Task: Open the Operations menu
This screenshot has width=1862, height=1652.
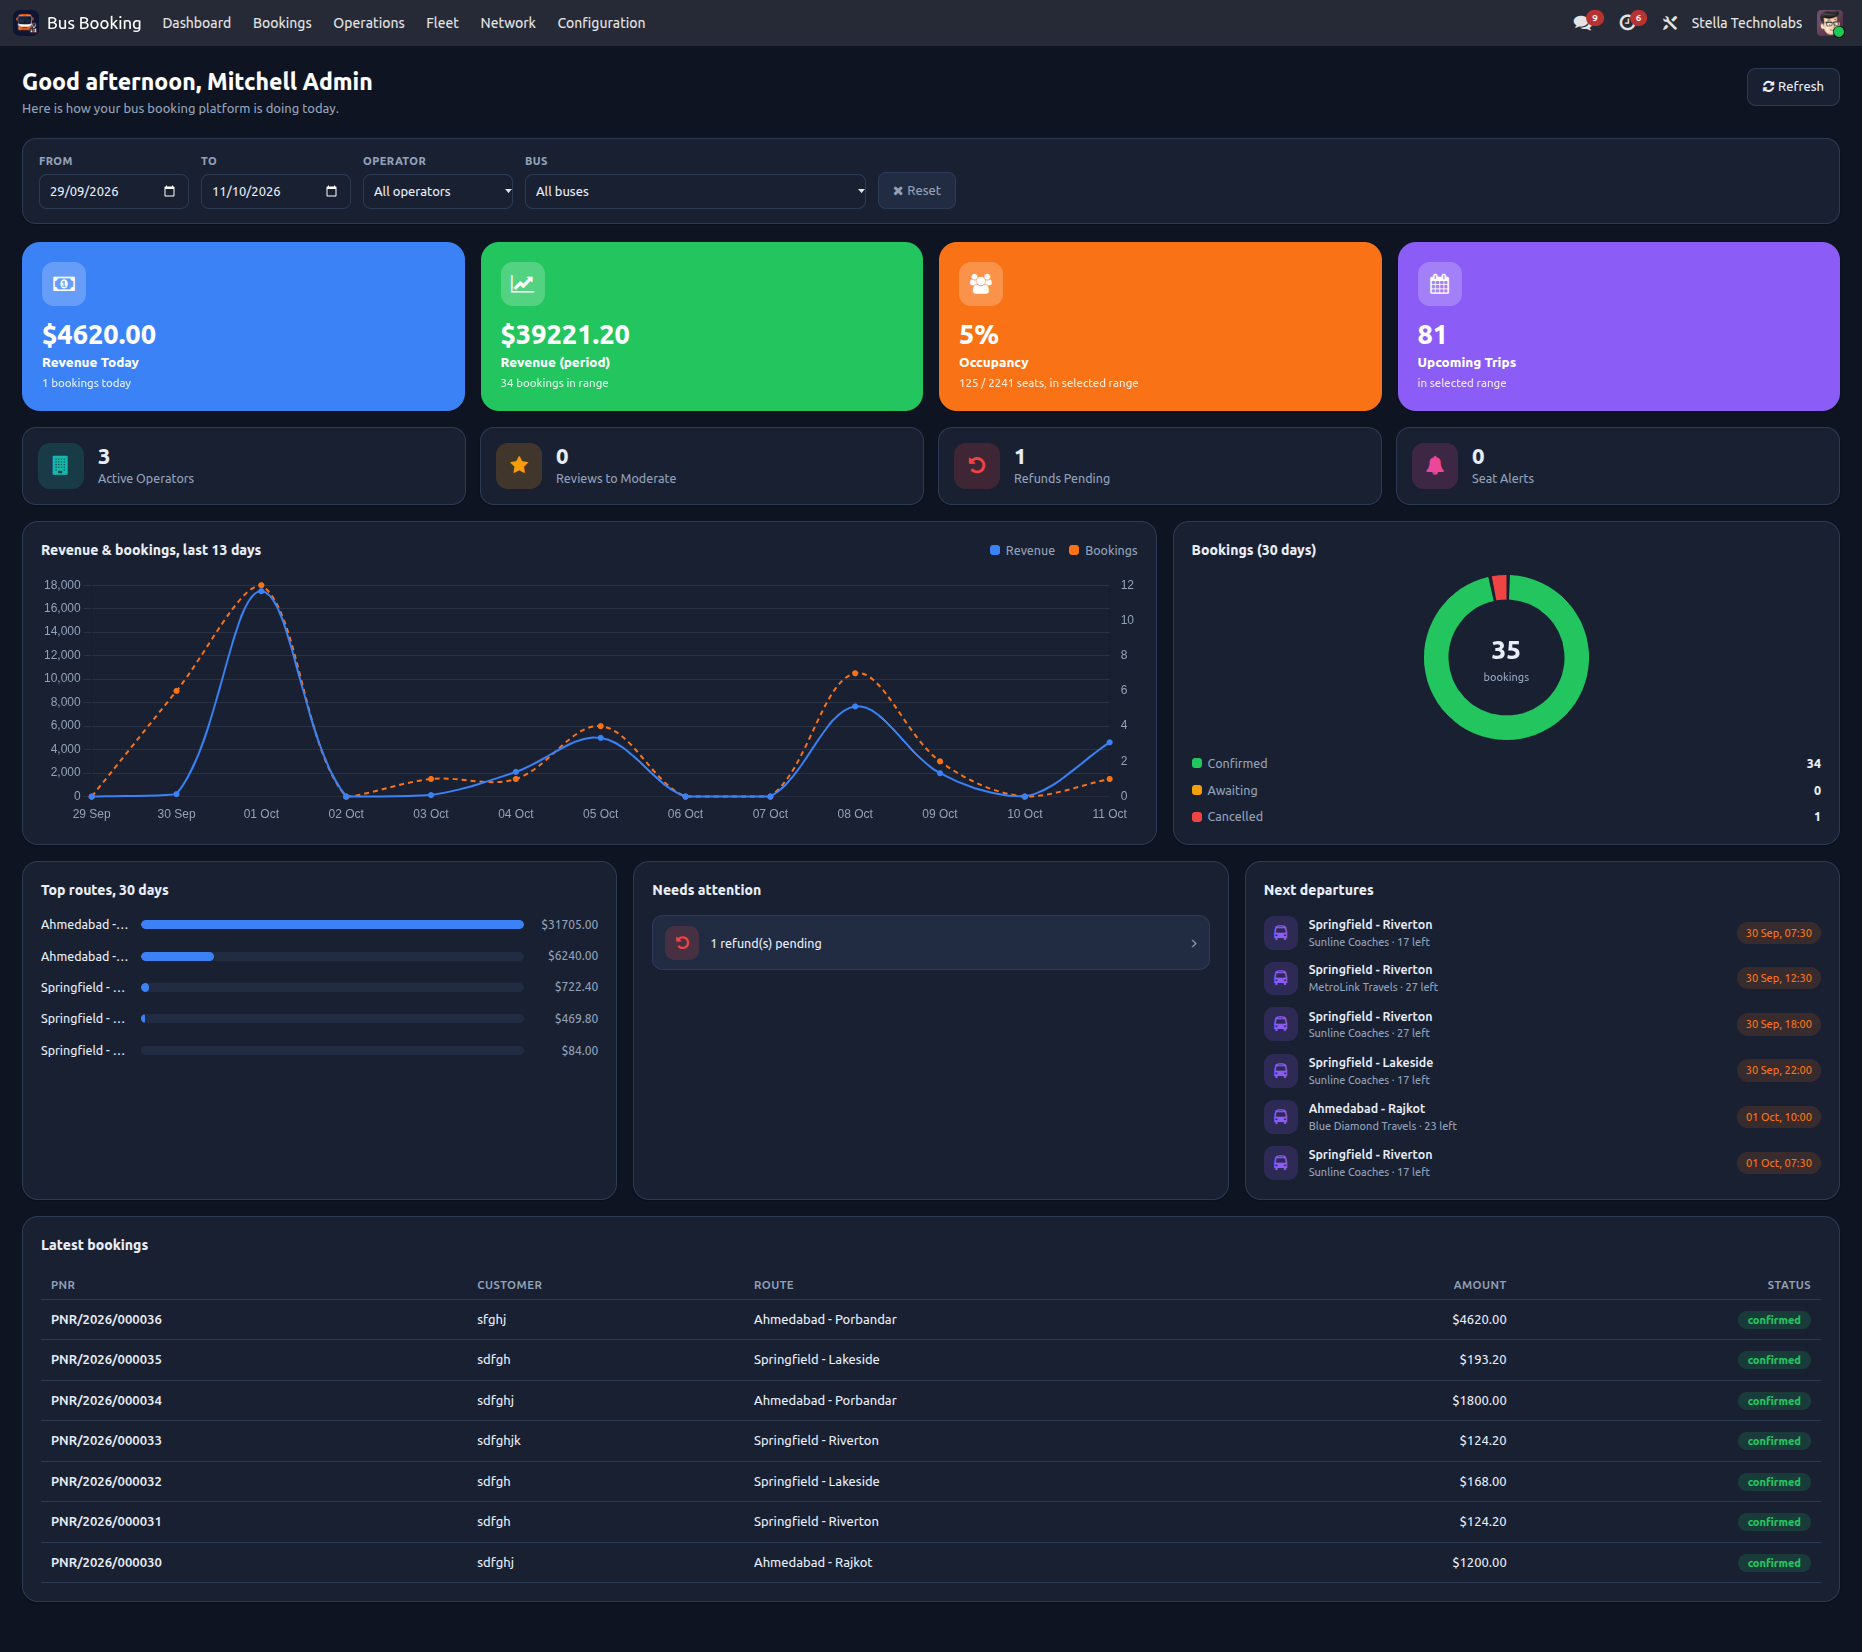Action: point(369,23)
